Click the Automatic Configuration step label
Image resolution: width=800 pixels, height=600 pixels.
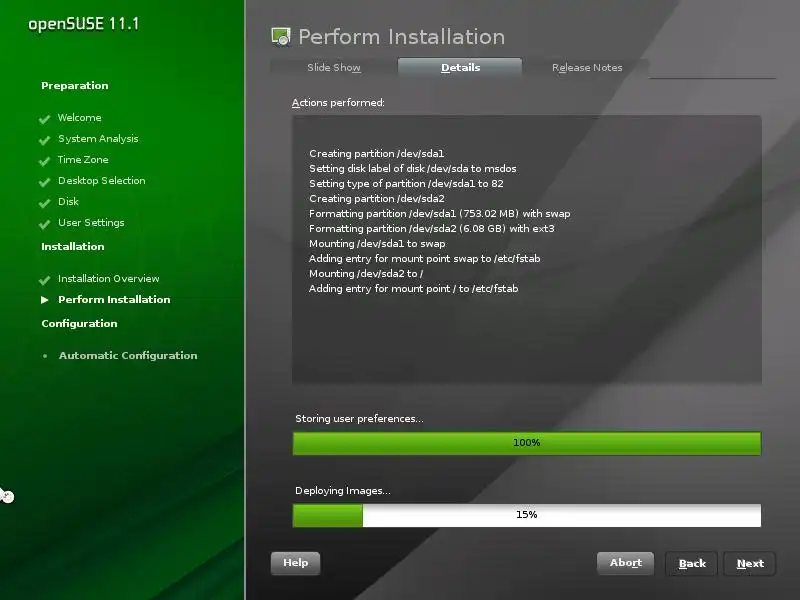click(x=128, y=356)
